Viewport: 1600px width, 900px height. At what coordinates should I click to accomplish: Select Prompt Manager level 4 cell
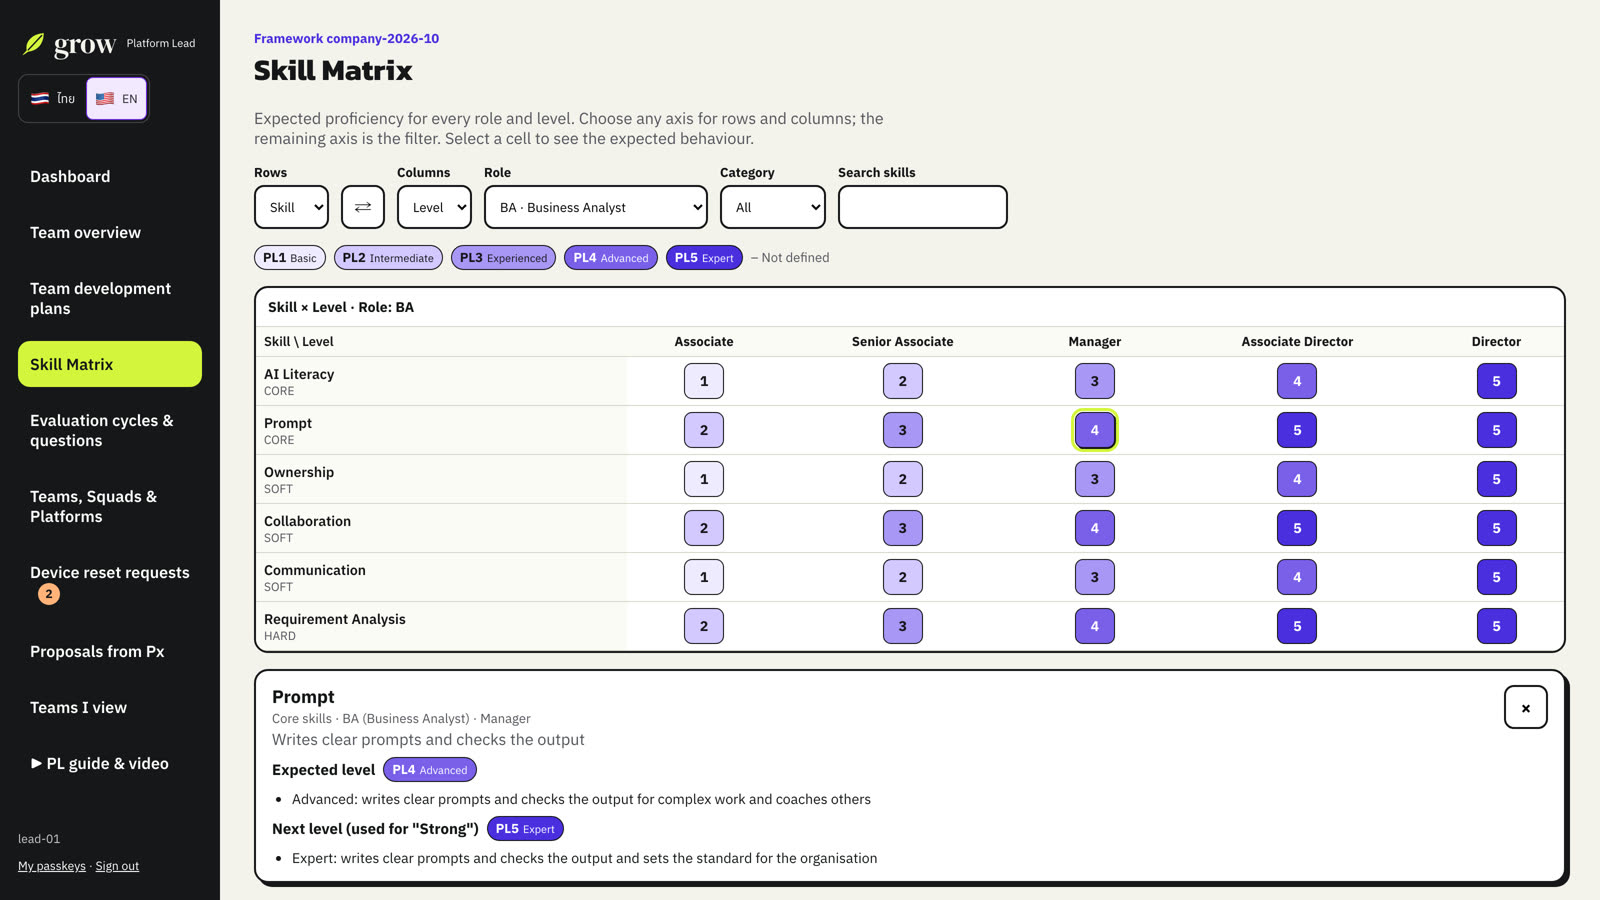pyautogui.click(x=1095, y=430)
